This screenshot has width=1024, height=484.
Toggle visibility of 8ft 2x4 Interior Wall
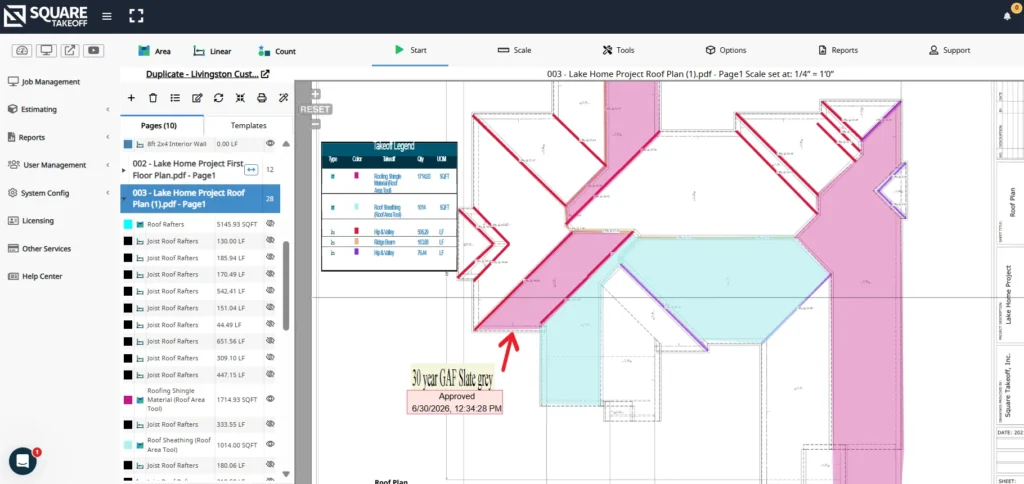point(270,144)
